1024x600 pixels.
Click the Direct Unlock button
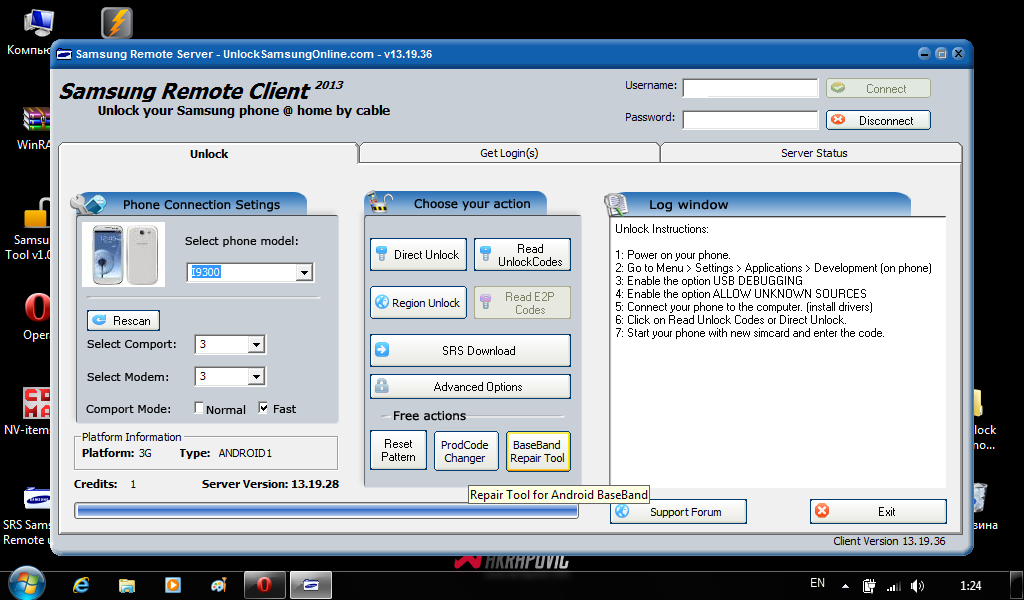(418, 255)
